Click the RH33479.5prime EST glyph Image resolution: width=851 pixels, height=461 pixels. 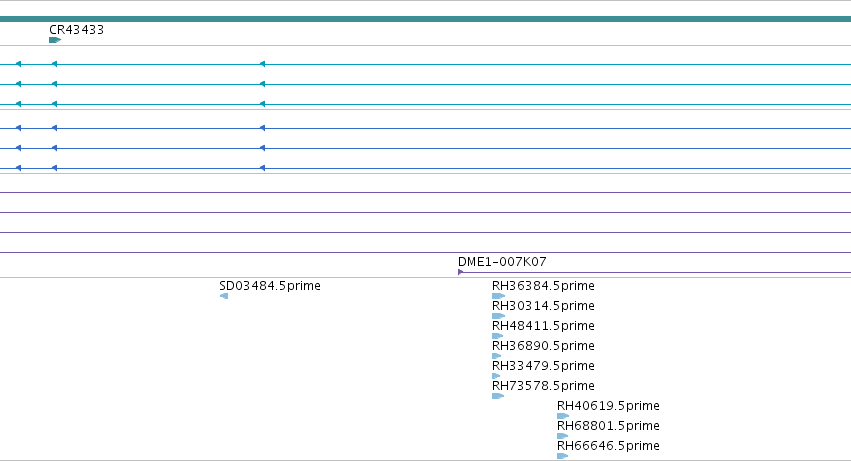(x=496, y=376)
